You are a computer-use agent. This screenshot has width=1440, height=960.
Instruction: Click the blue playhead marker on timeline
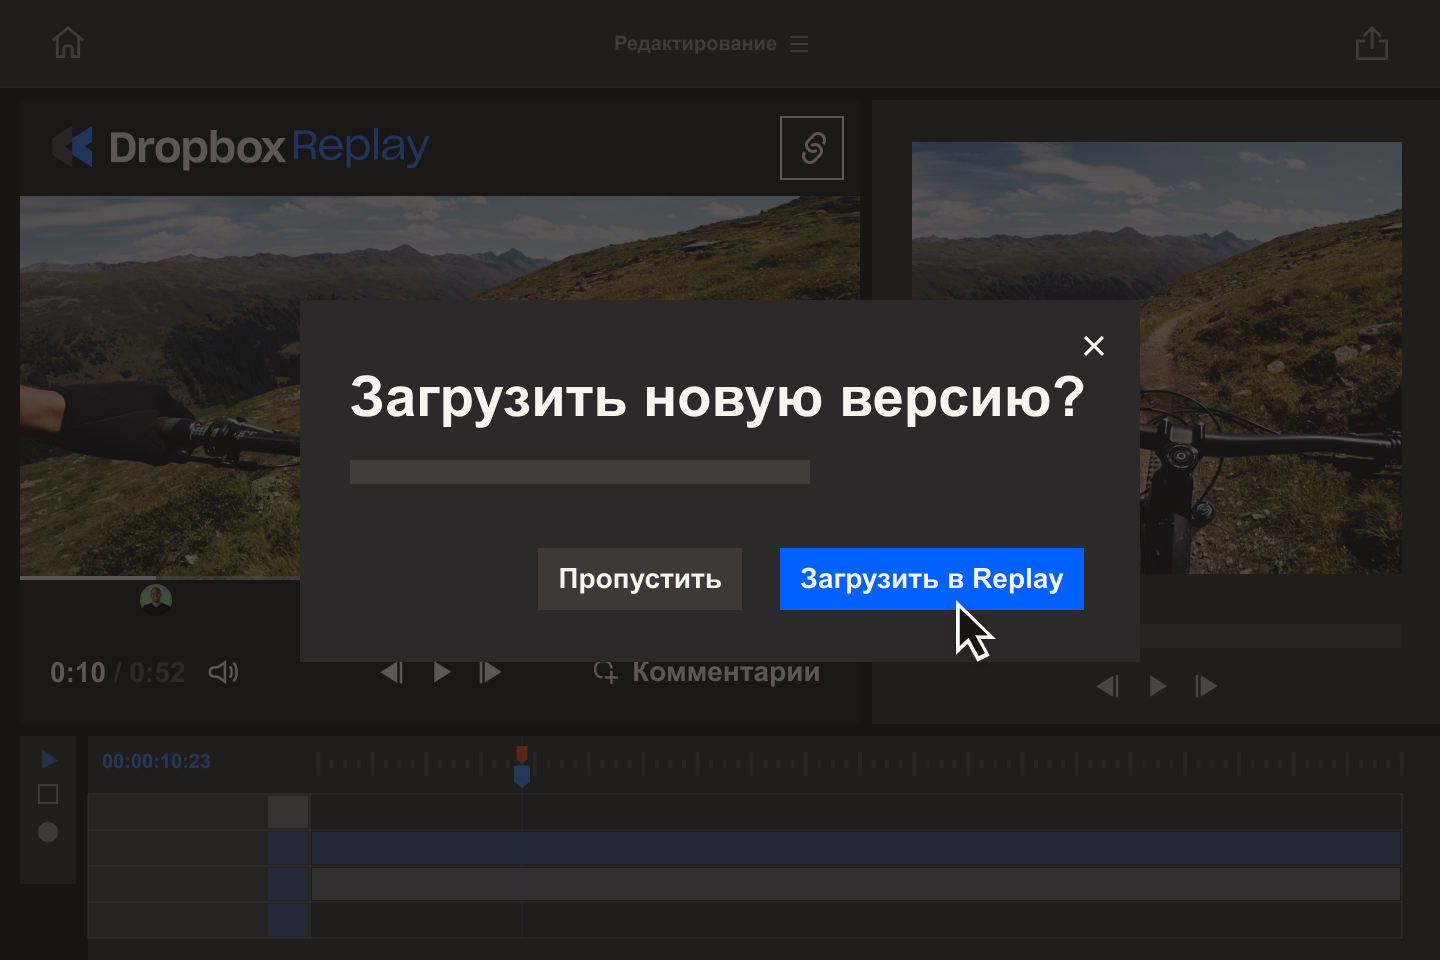click(522, 775)
